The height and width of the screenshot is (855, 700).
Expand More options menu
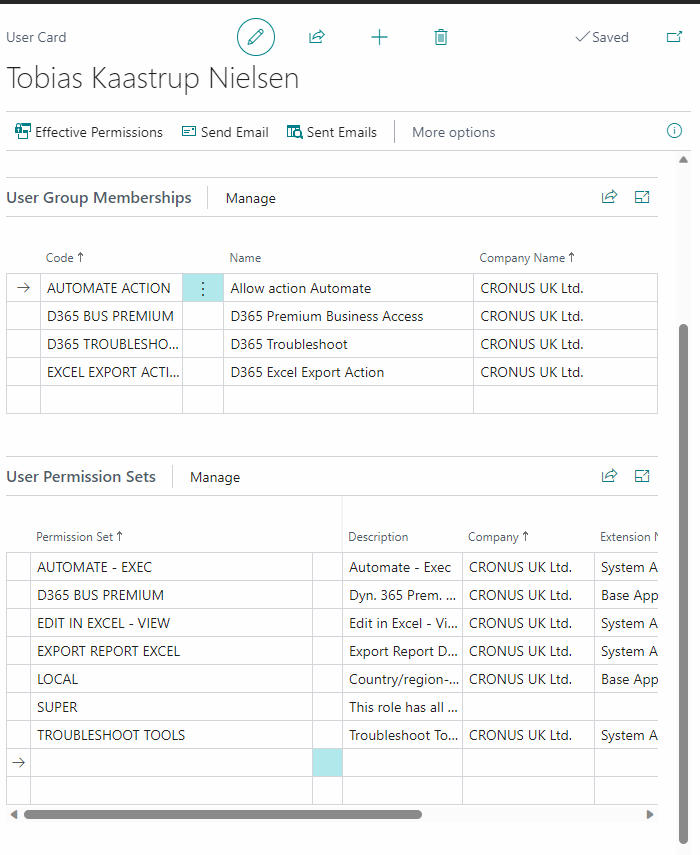pos(453,132)
